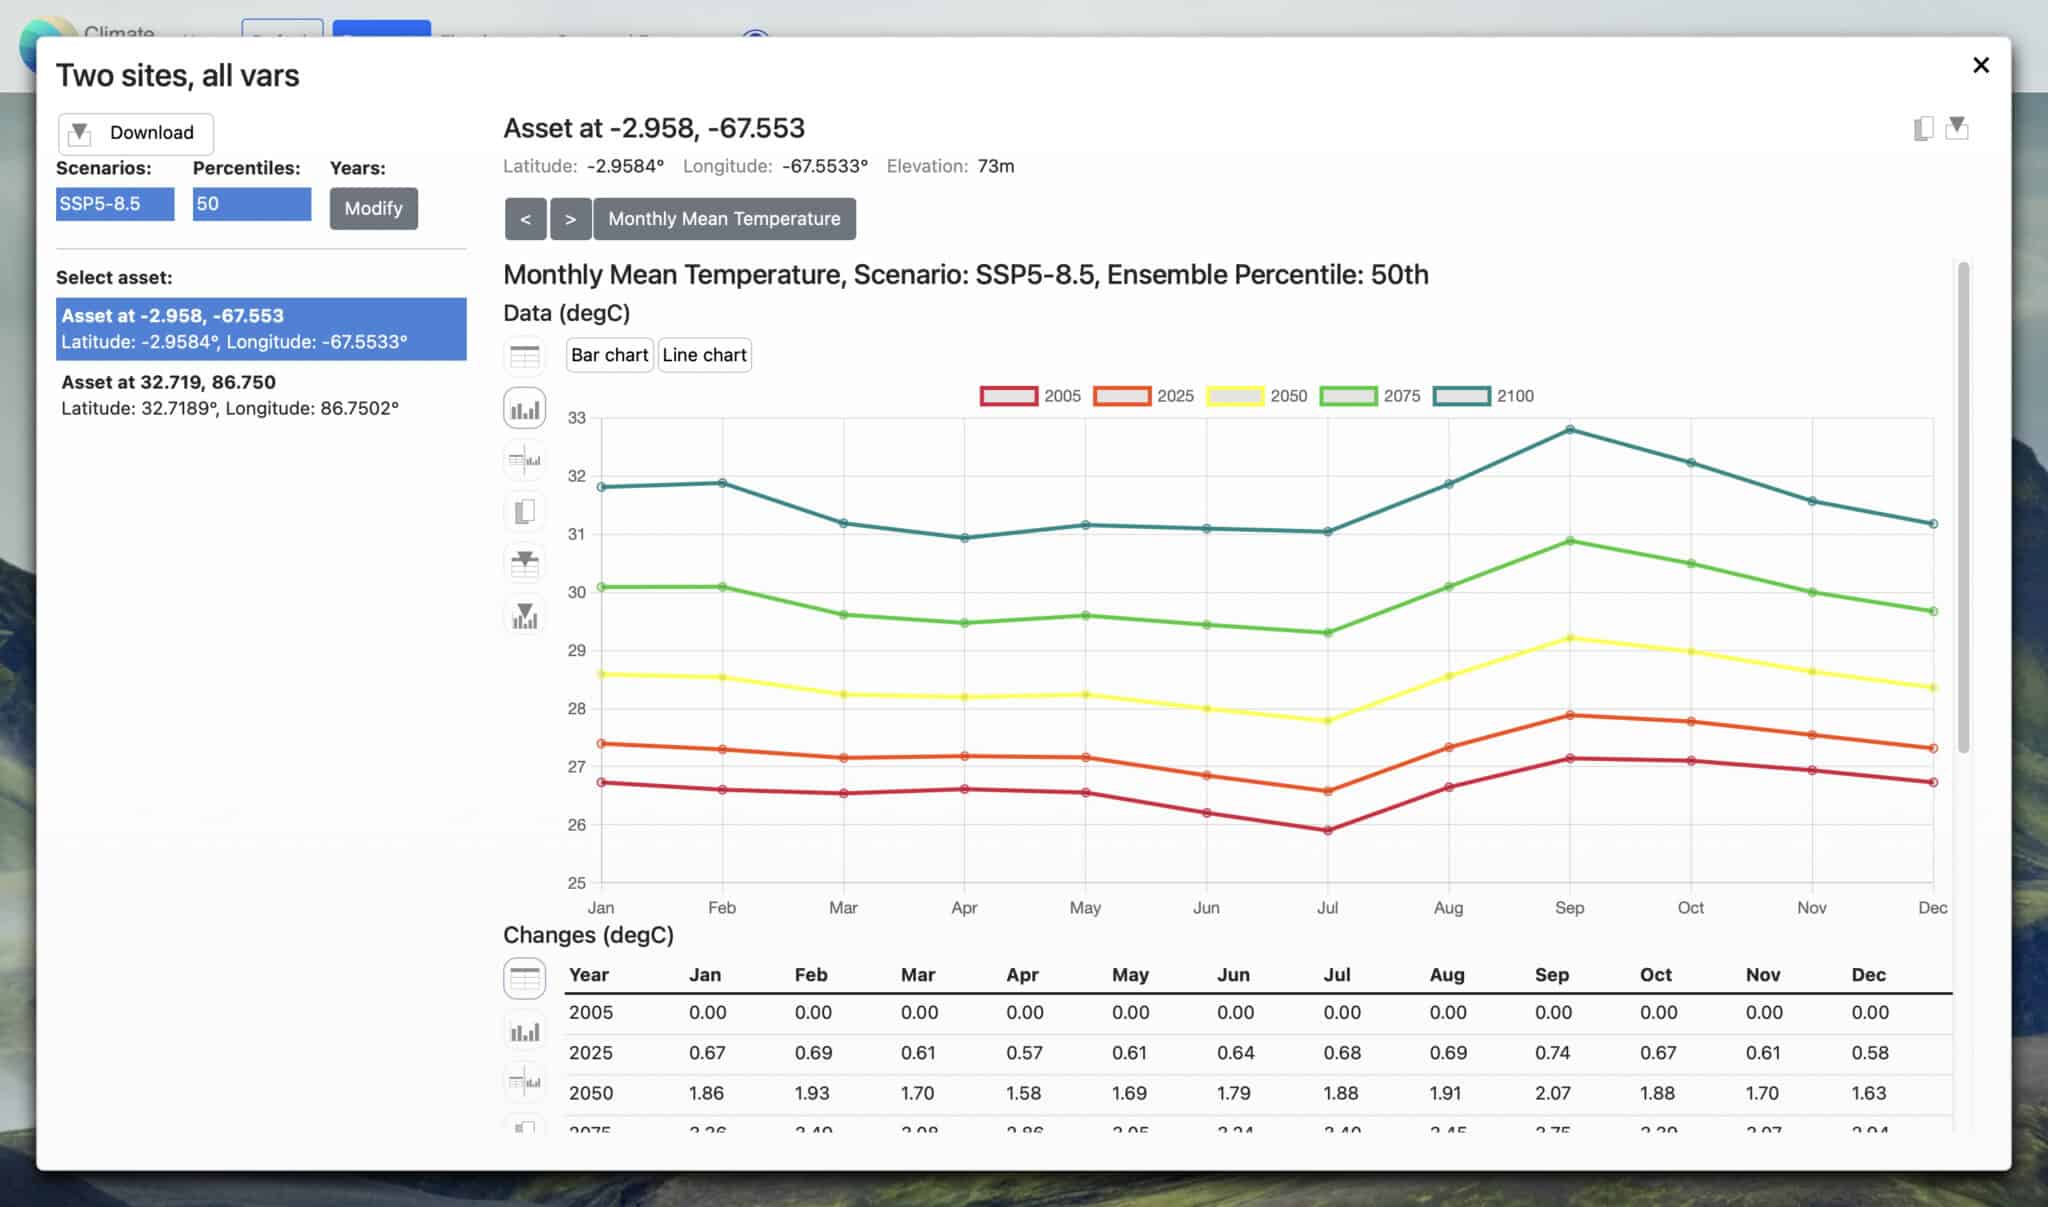
Task: Open the Monthly Mean Temperature variable tab
Action: pyautogui.click(x=724, y=219)
